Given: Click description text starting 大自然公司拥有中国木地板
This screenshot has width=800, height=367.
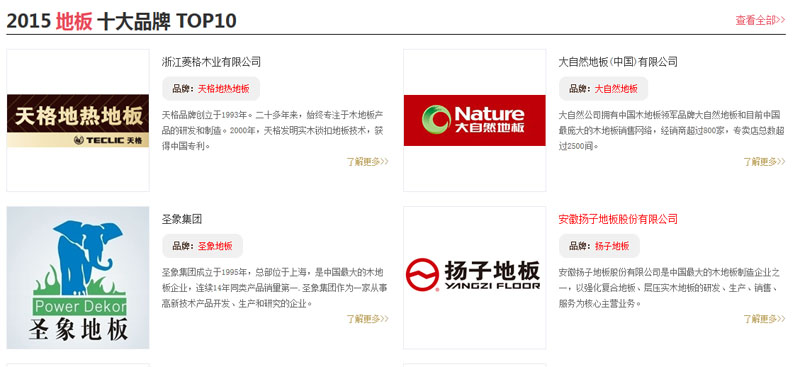Looking at the screenshot, I should coord(671,130).
